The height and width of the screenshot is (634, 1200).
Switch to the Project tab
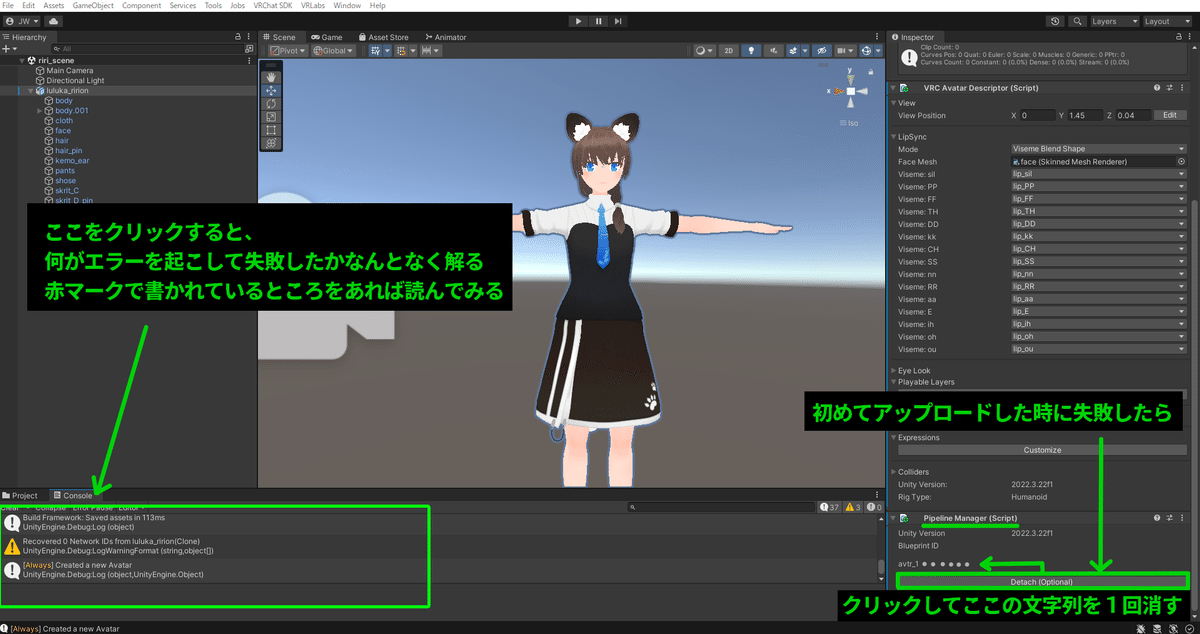point(20,495)
